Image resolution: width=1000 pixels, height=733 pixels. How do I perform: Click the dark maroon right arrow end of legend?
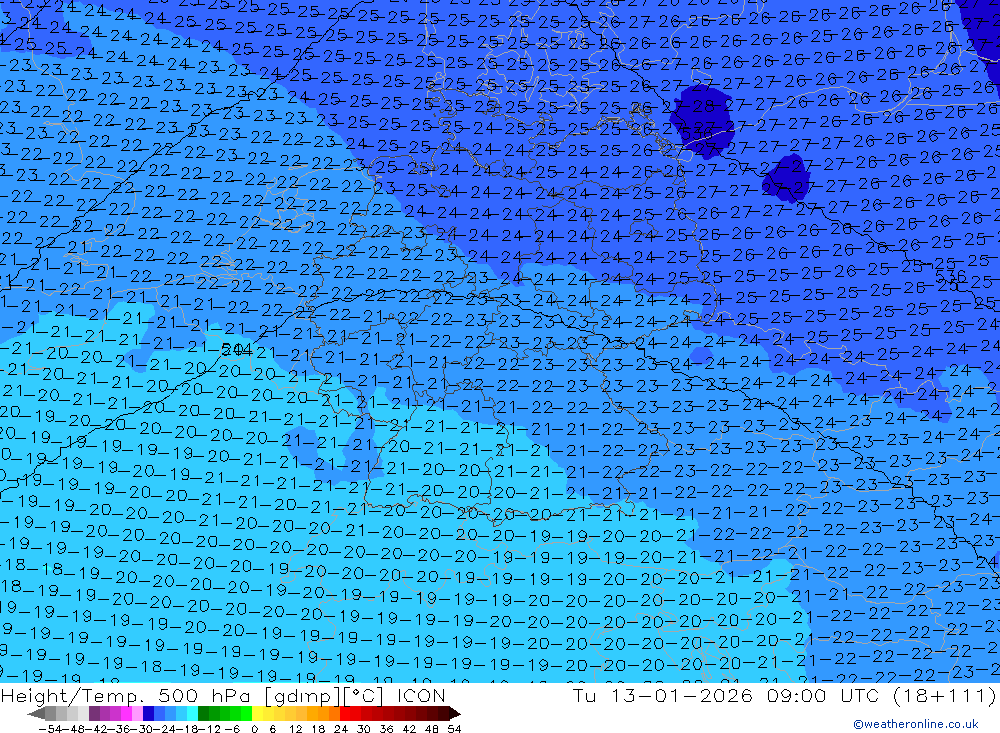[x=455, y=713]
